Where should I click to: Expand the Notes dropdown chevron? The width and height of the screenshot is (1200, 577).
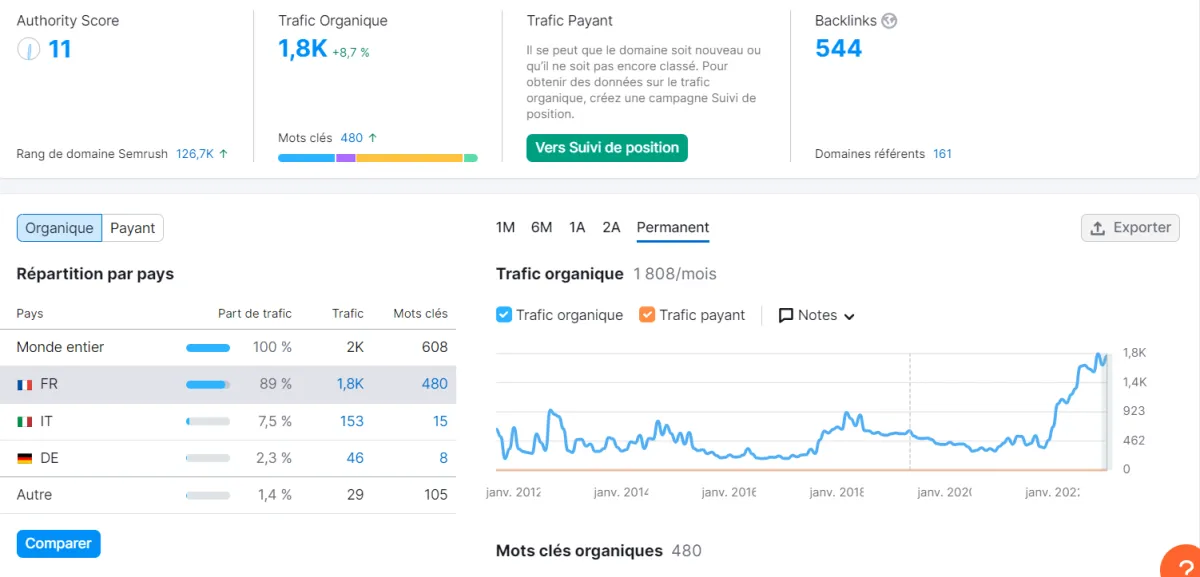click(x=850, y=316)
